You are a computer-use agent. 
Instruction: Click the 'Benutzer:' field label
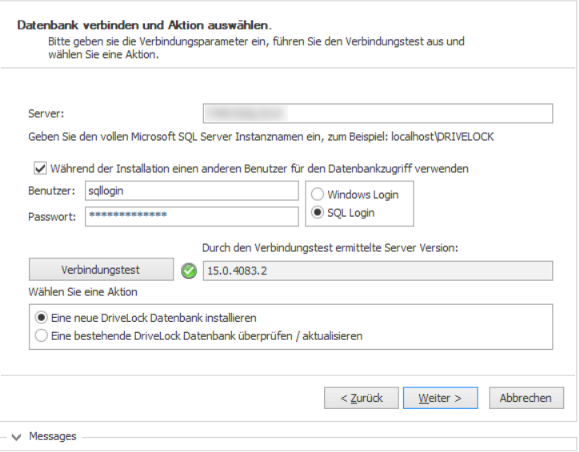point(51,191)
